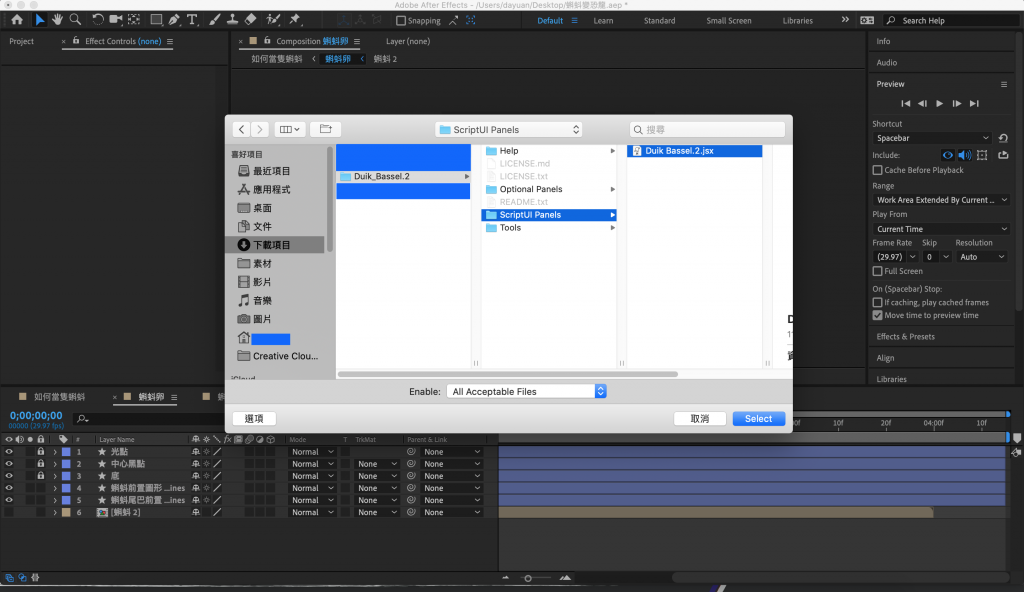The height and width of the screenshot is (592, 1024).
Task: Click the Preview panel menu icon
Action: [x=1004, y=84]
